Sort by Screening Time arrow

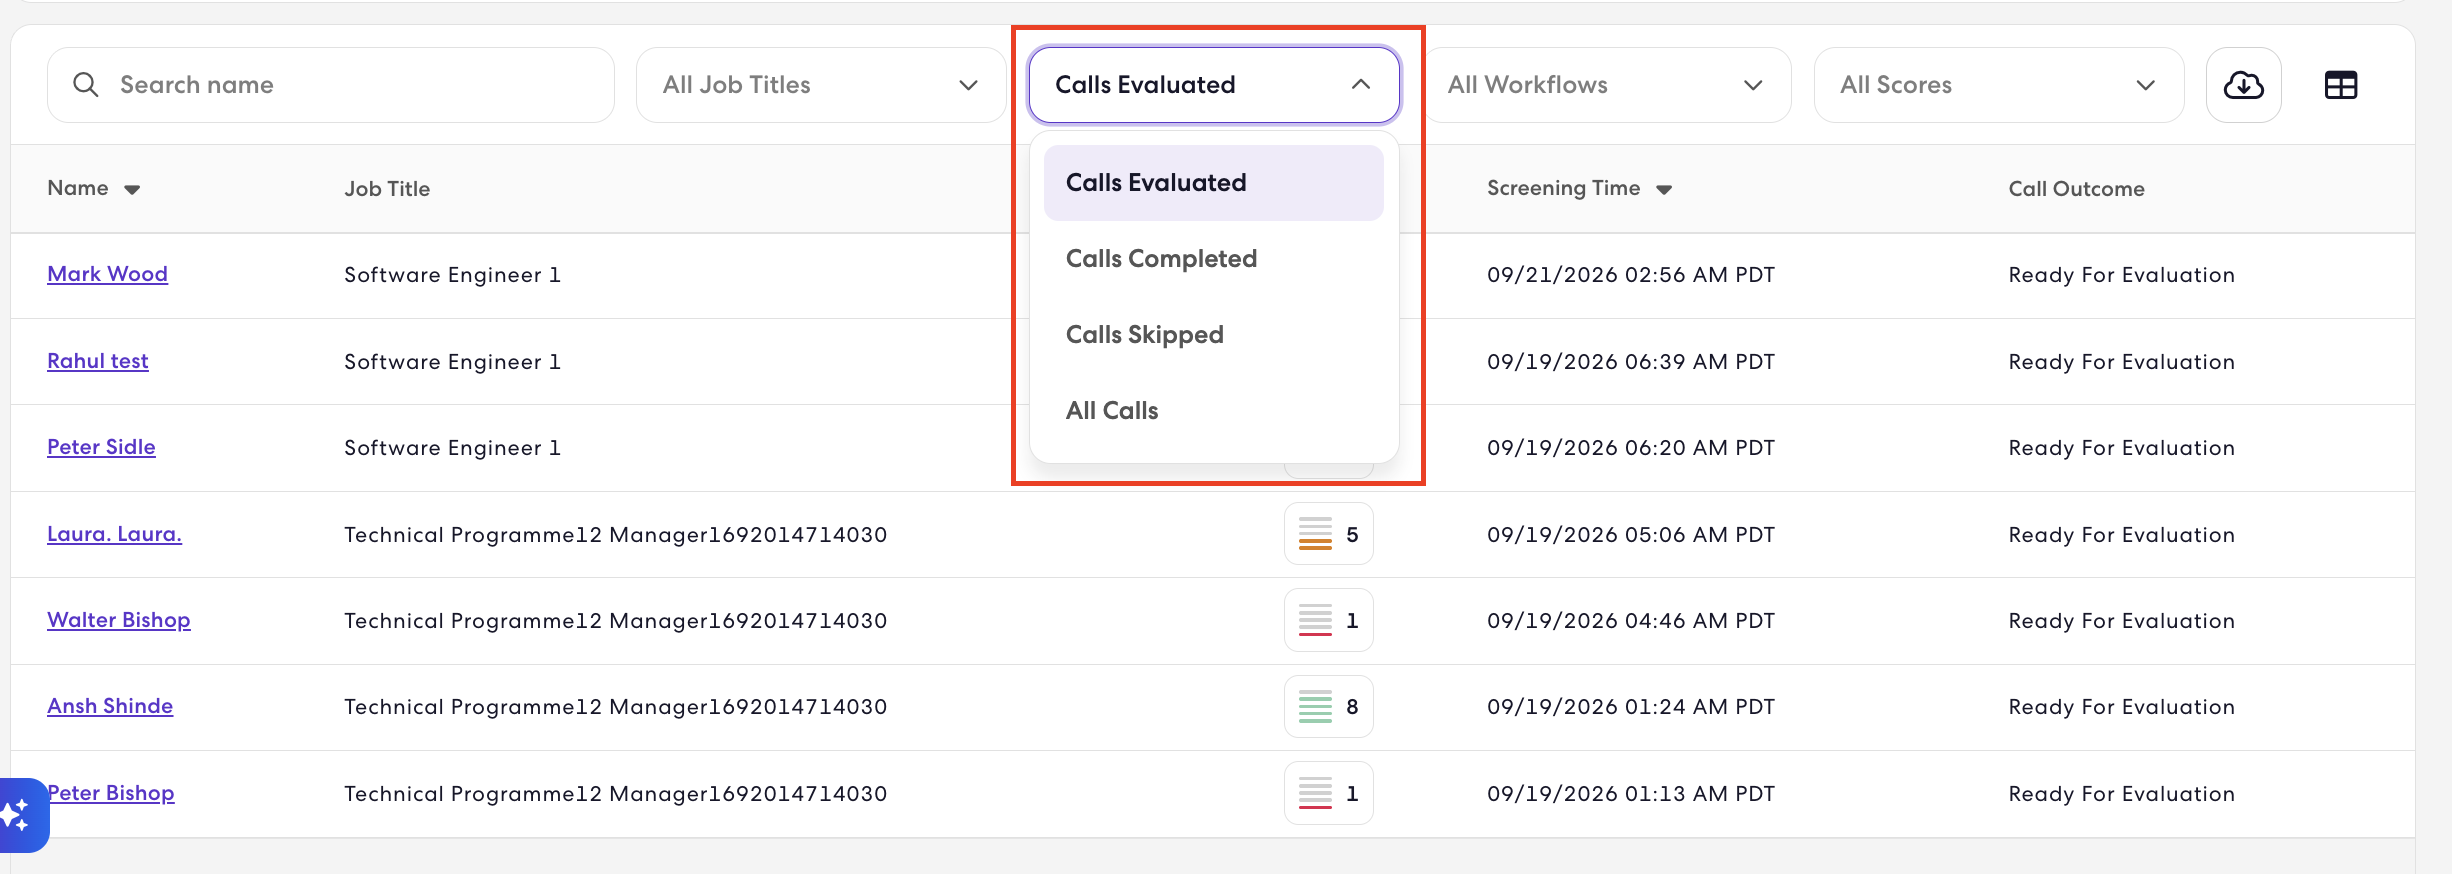click(x=1664, y=189)
